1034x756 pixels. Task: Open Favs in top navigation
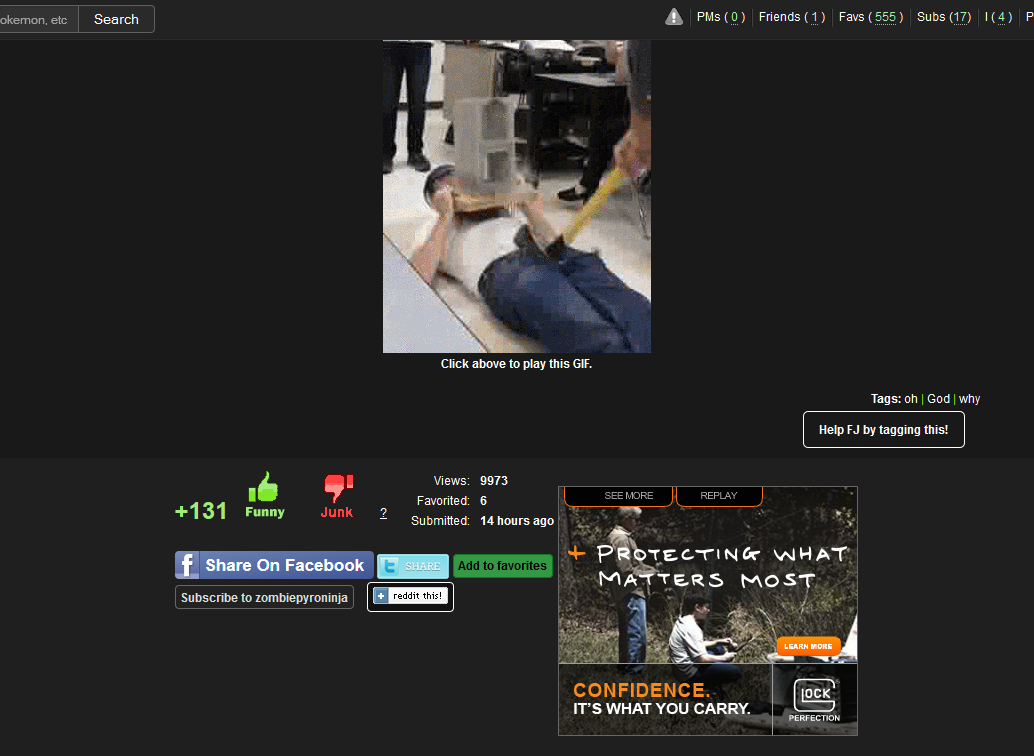click(x=870, y=17)
